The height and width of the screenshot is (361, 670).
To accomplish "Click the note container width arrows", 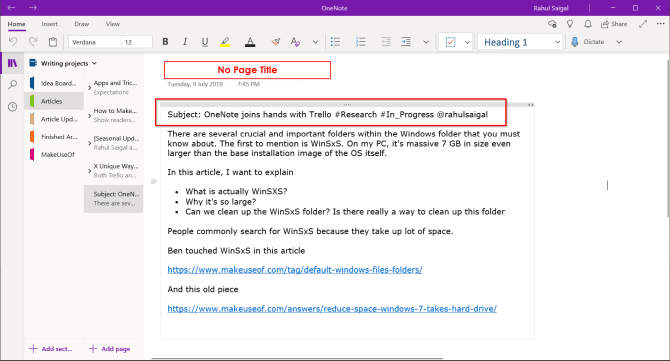I will (x=530, y=105).
